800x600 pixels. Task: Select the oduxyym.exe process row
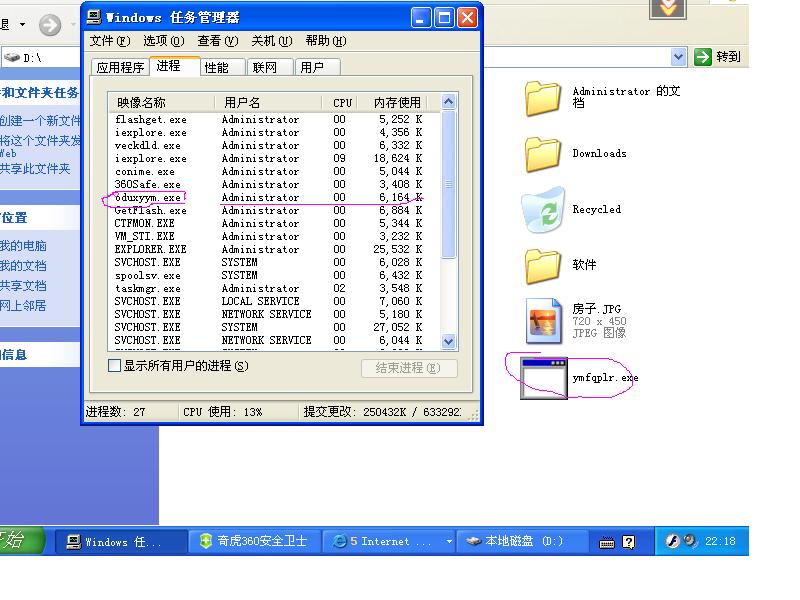point(274,197)
